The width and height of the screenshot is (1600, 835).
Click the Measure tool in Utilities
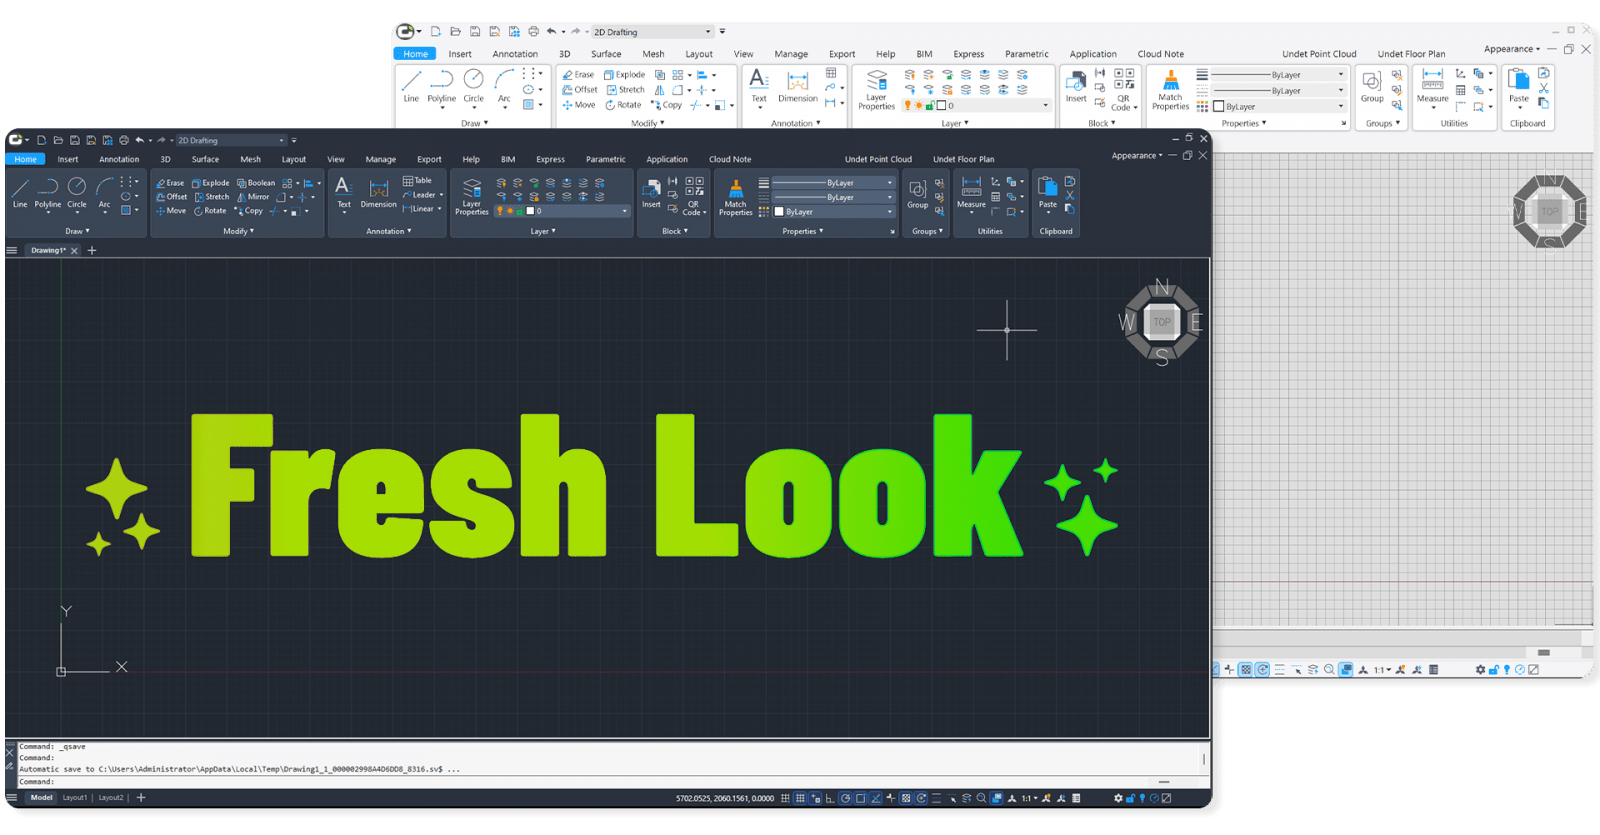click(971, 192)
